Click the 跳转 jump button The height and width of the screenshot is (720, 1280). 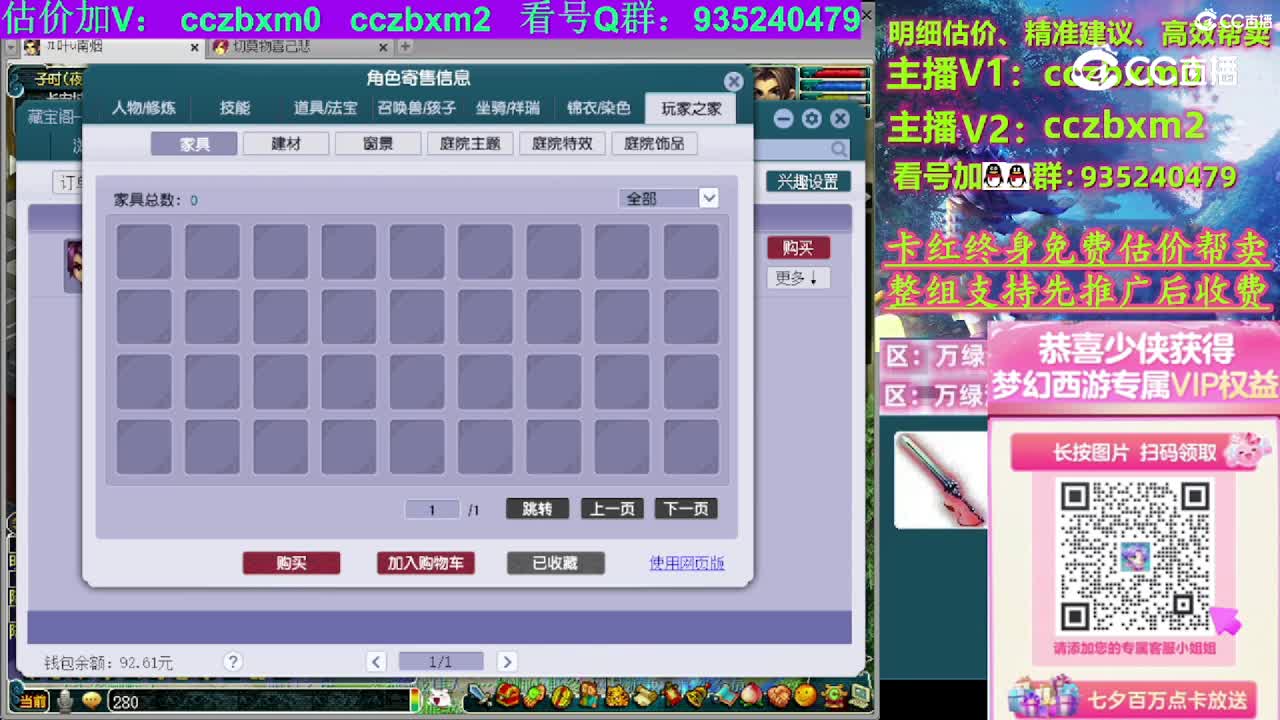point(537,509)
